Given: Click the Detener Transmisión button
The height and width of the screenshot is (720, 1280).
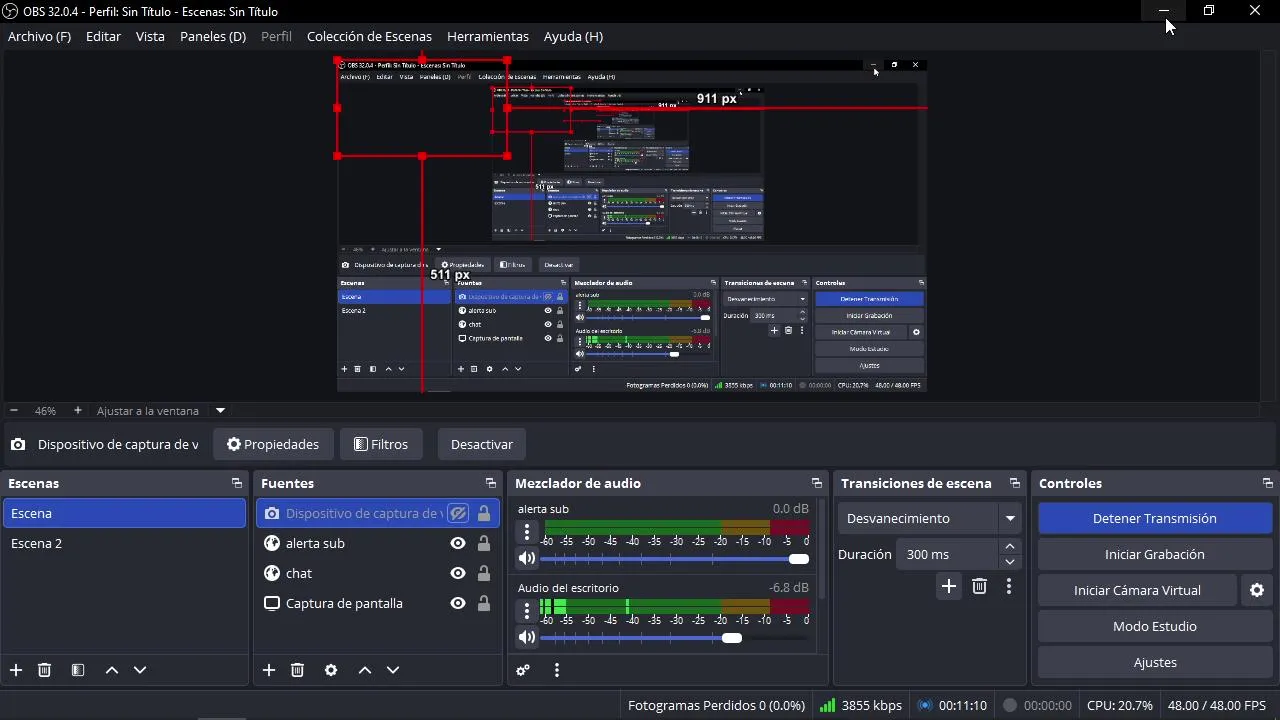Looking at the screenshot, I should coord(1154,518).
